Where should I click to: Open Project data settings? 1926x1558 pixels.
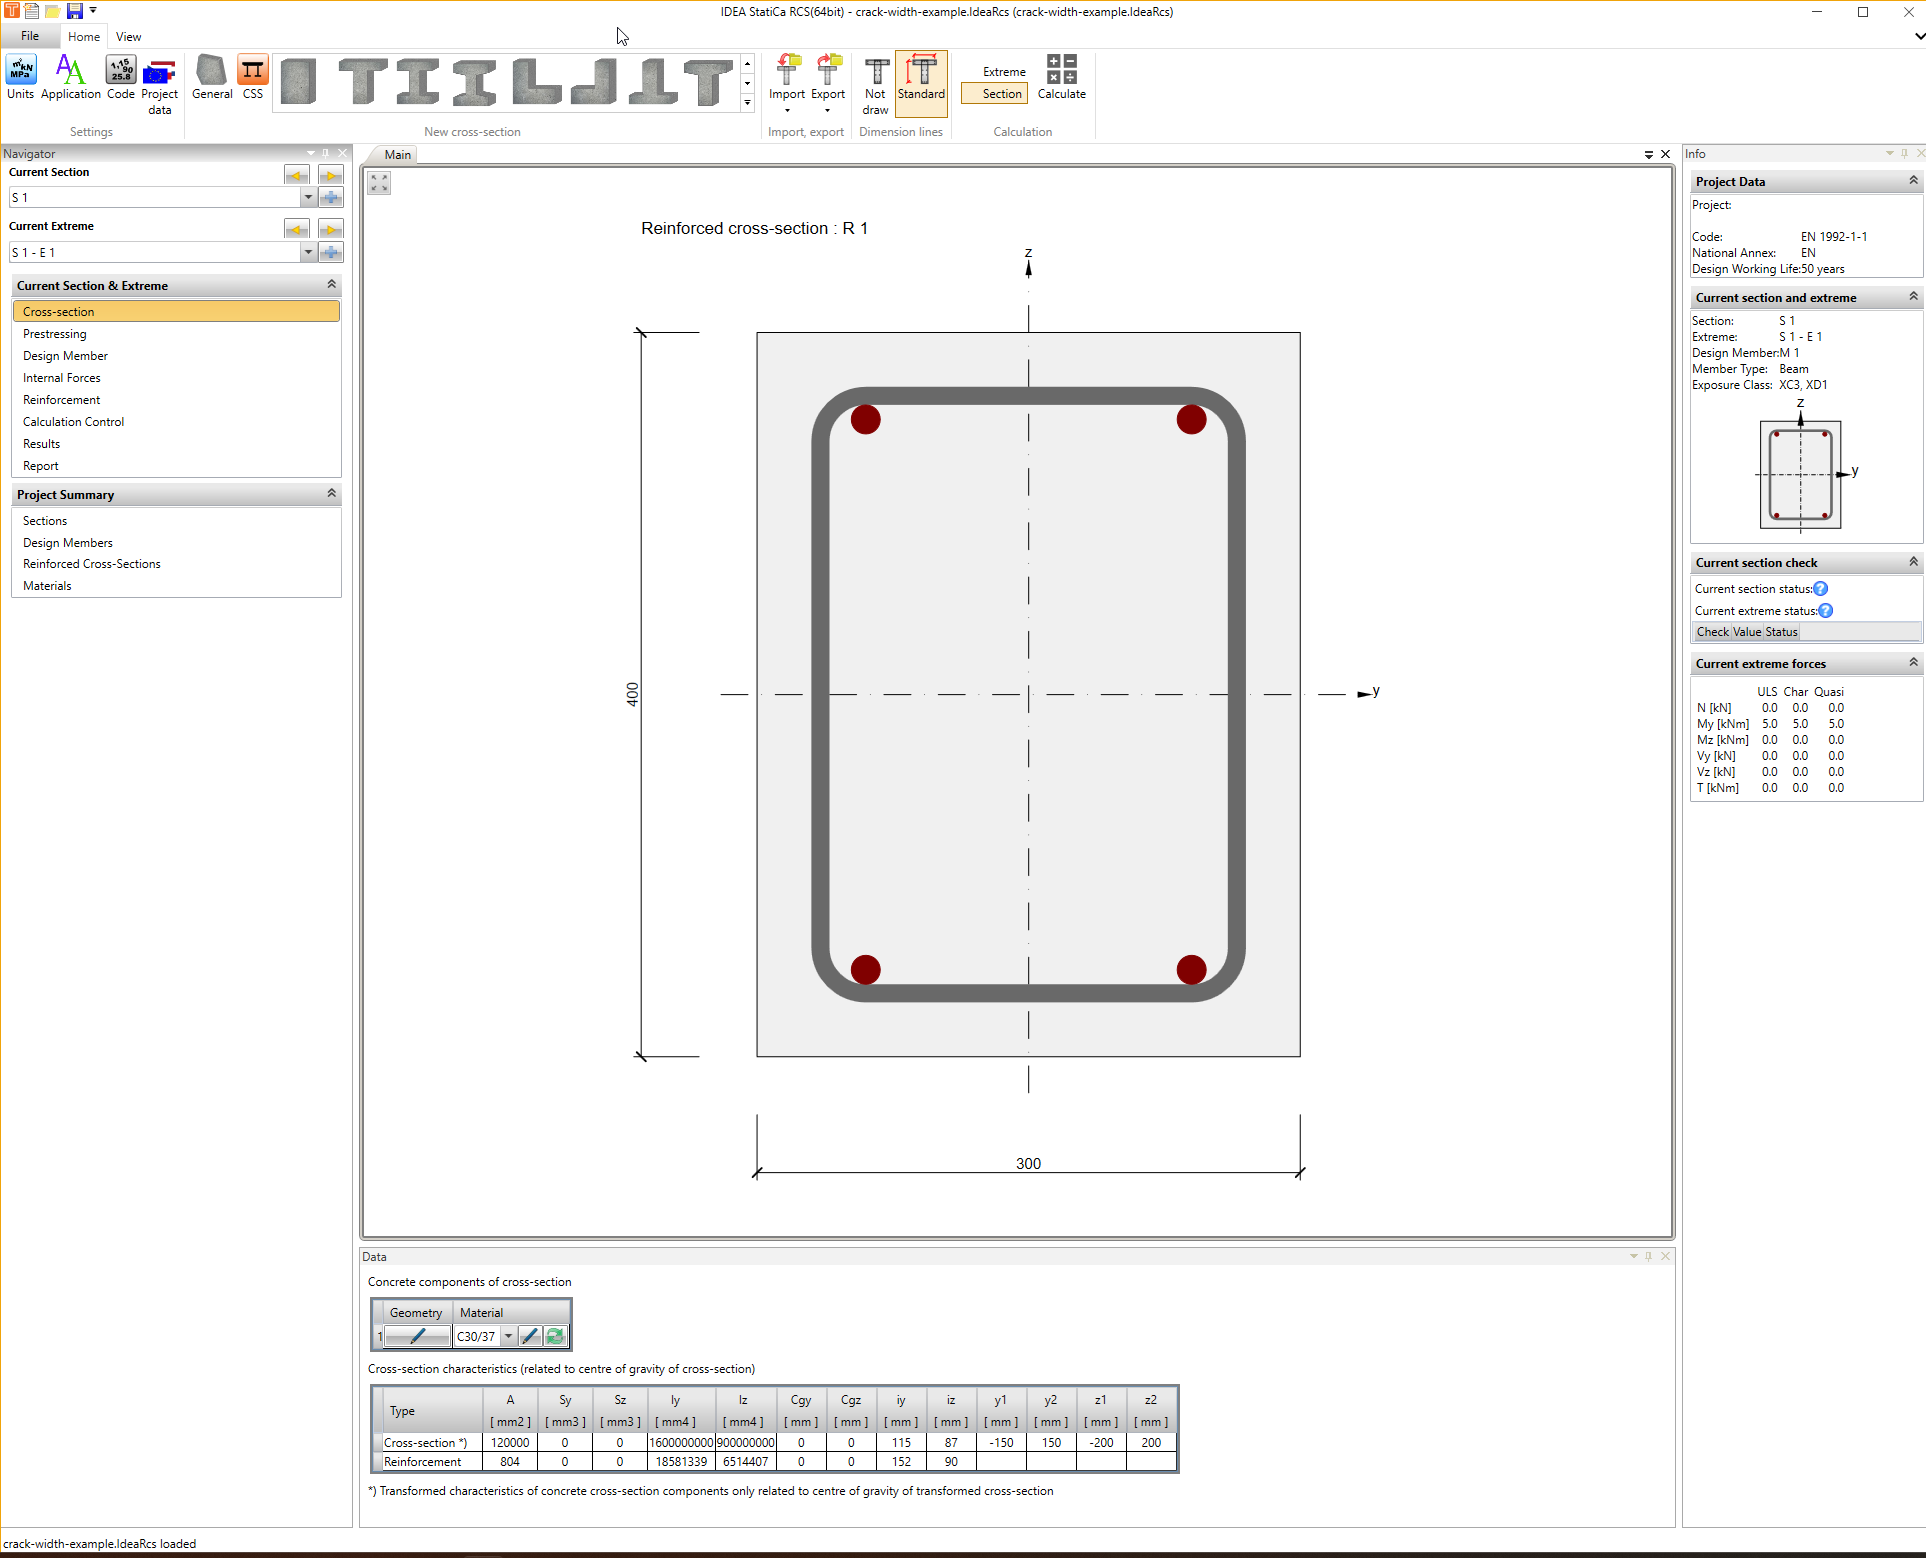[x=159, y=84]
